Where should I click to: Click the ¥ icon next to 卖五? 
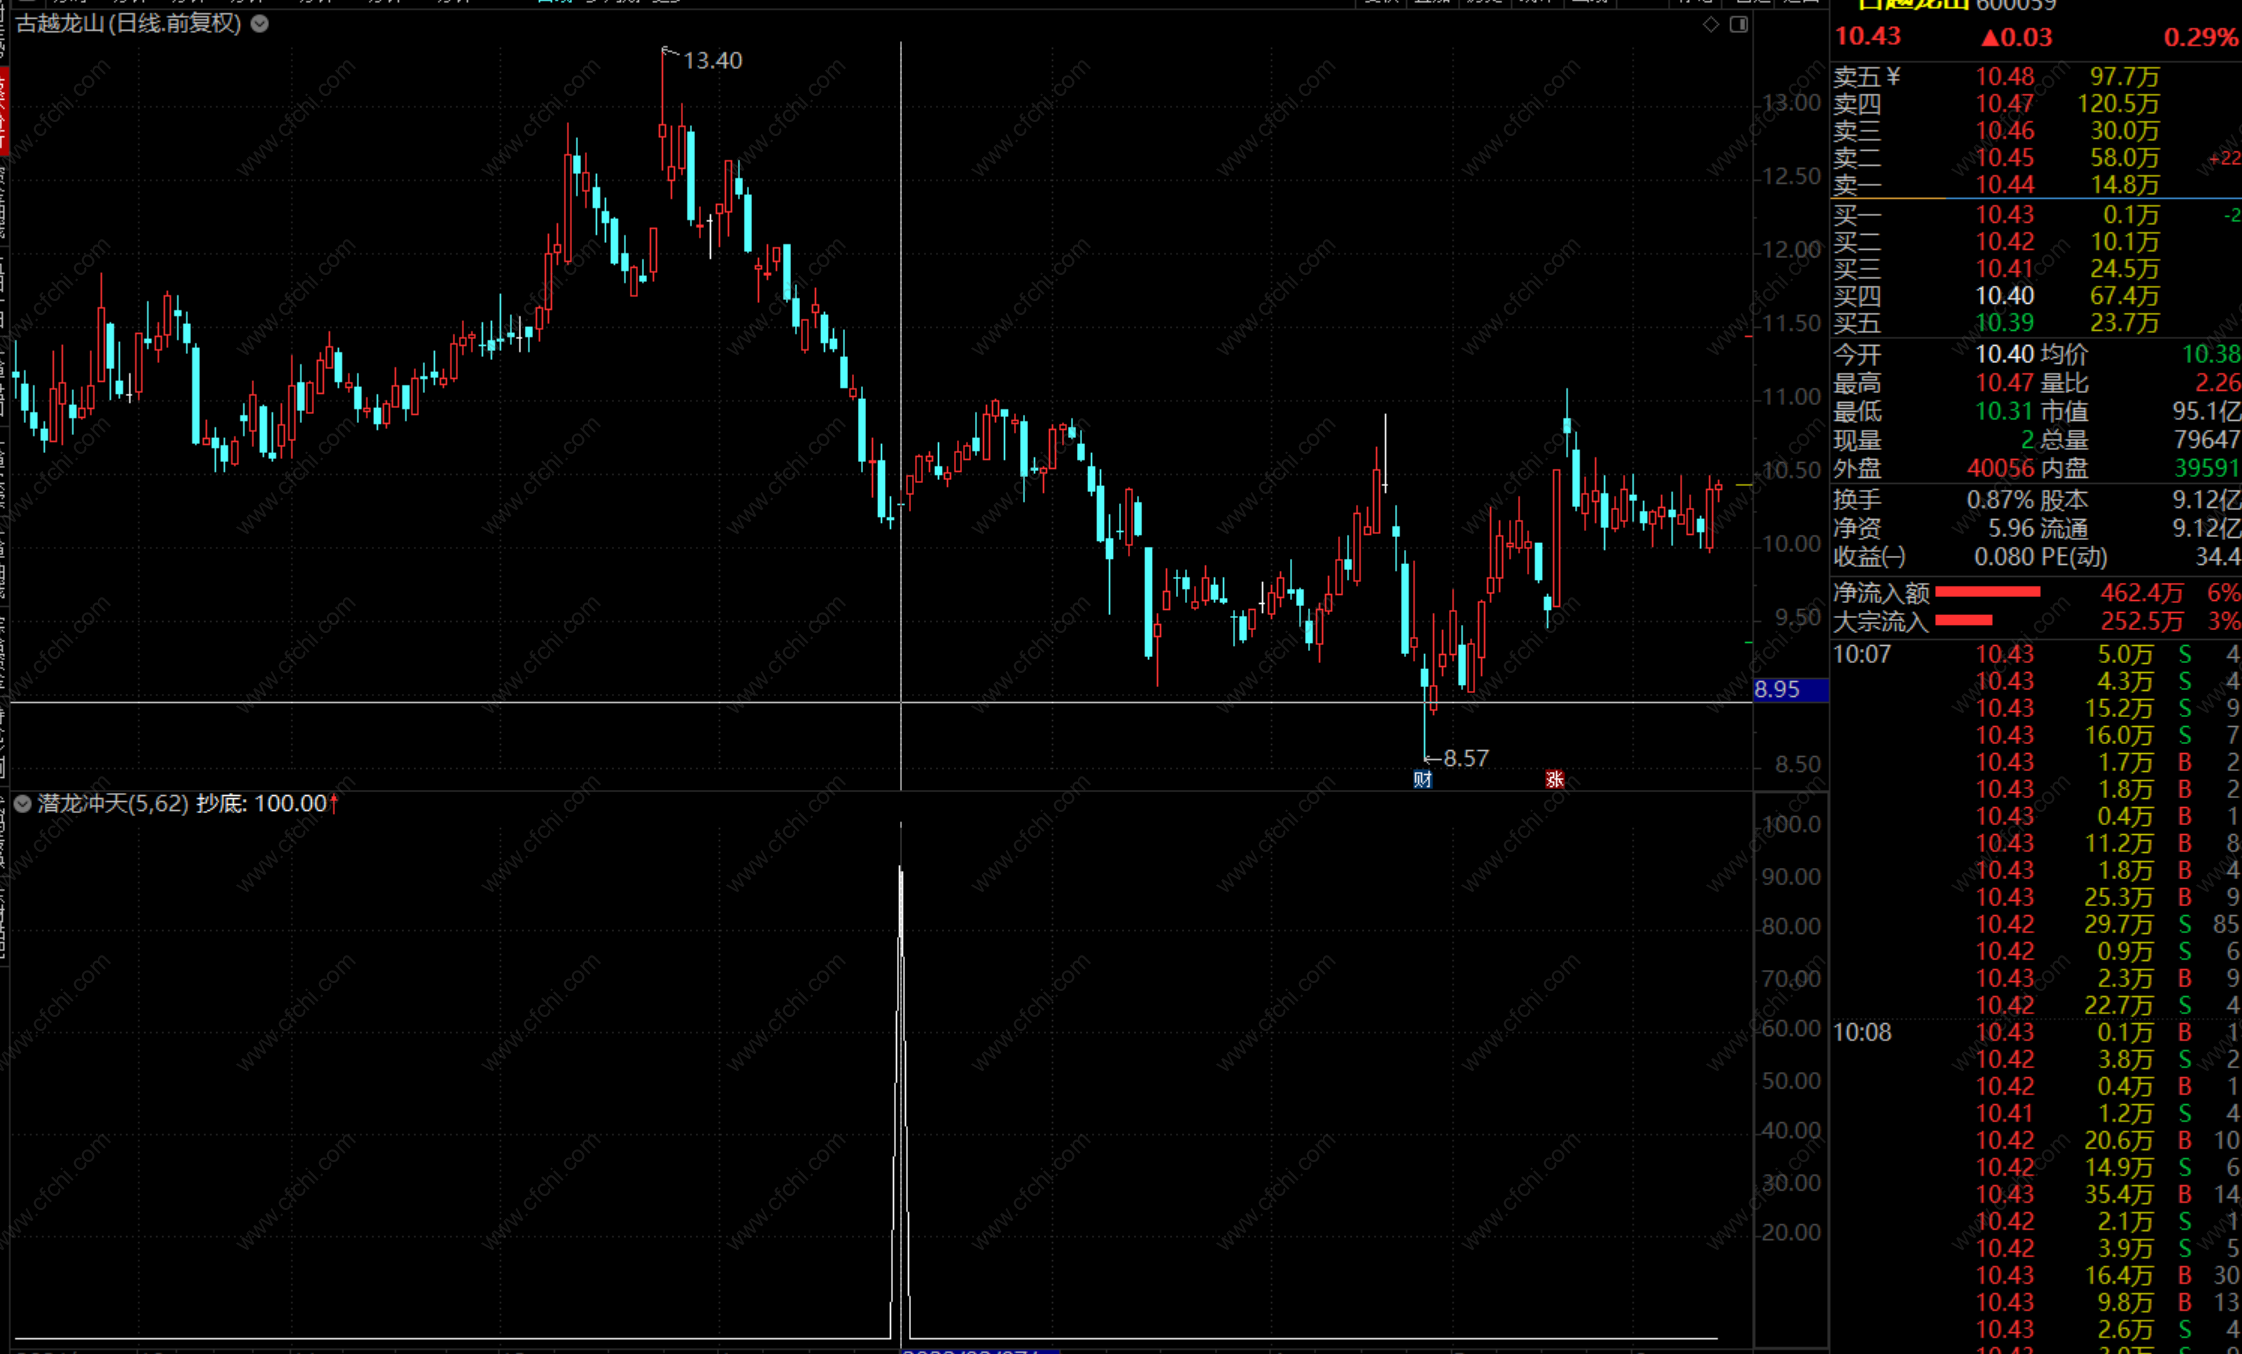point(1892,77)
